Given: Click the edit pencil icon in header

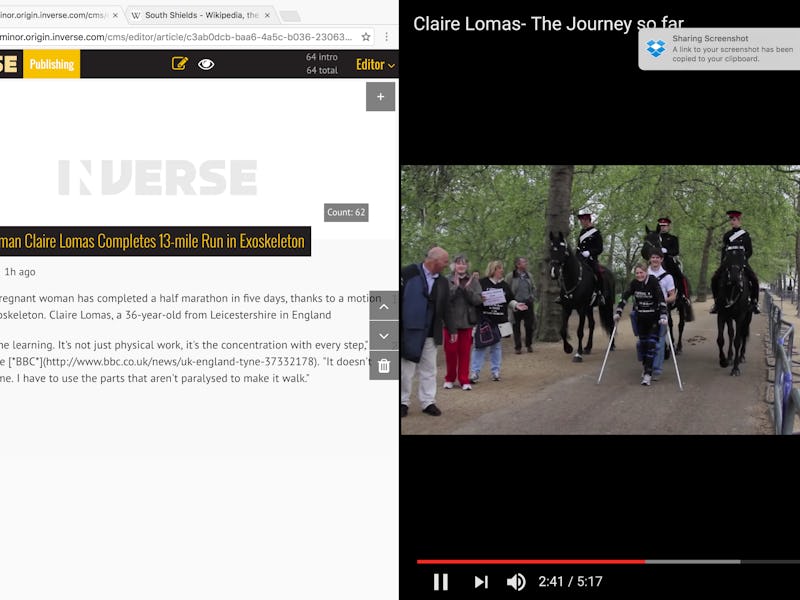Looking at the screenshot, I should (180, 64).
